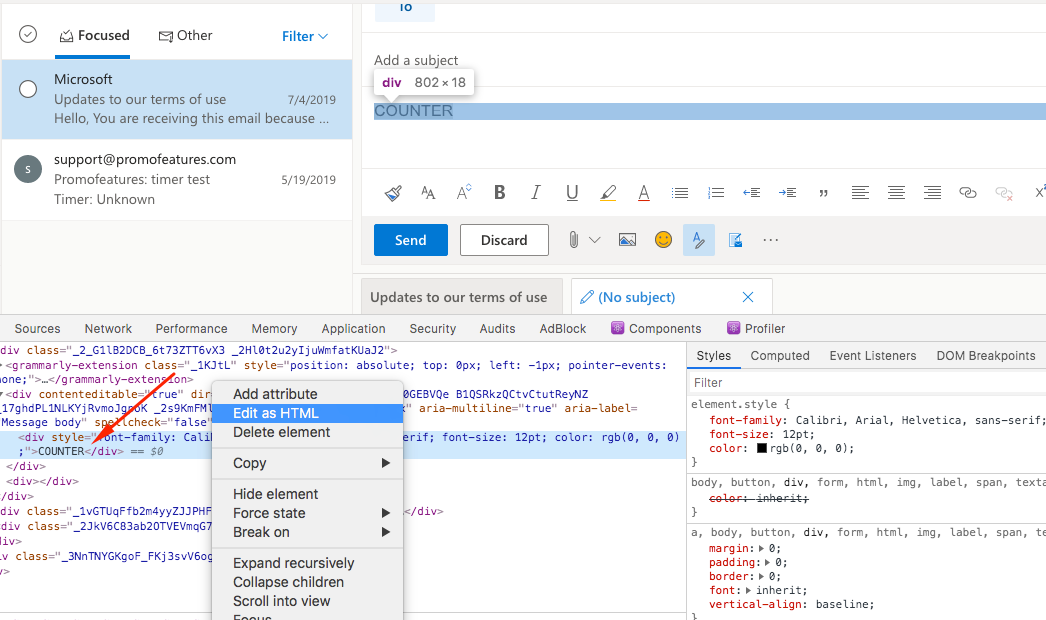
Task: Click the remove link icon
Action: [1004, 194]
